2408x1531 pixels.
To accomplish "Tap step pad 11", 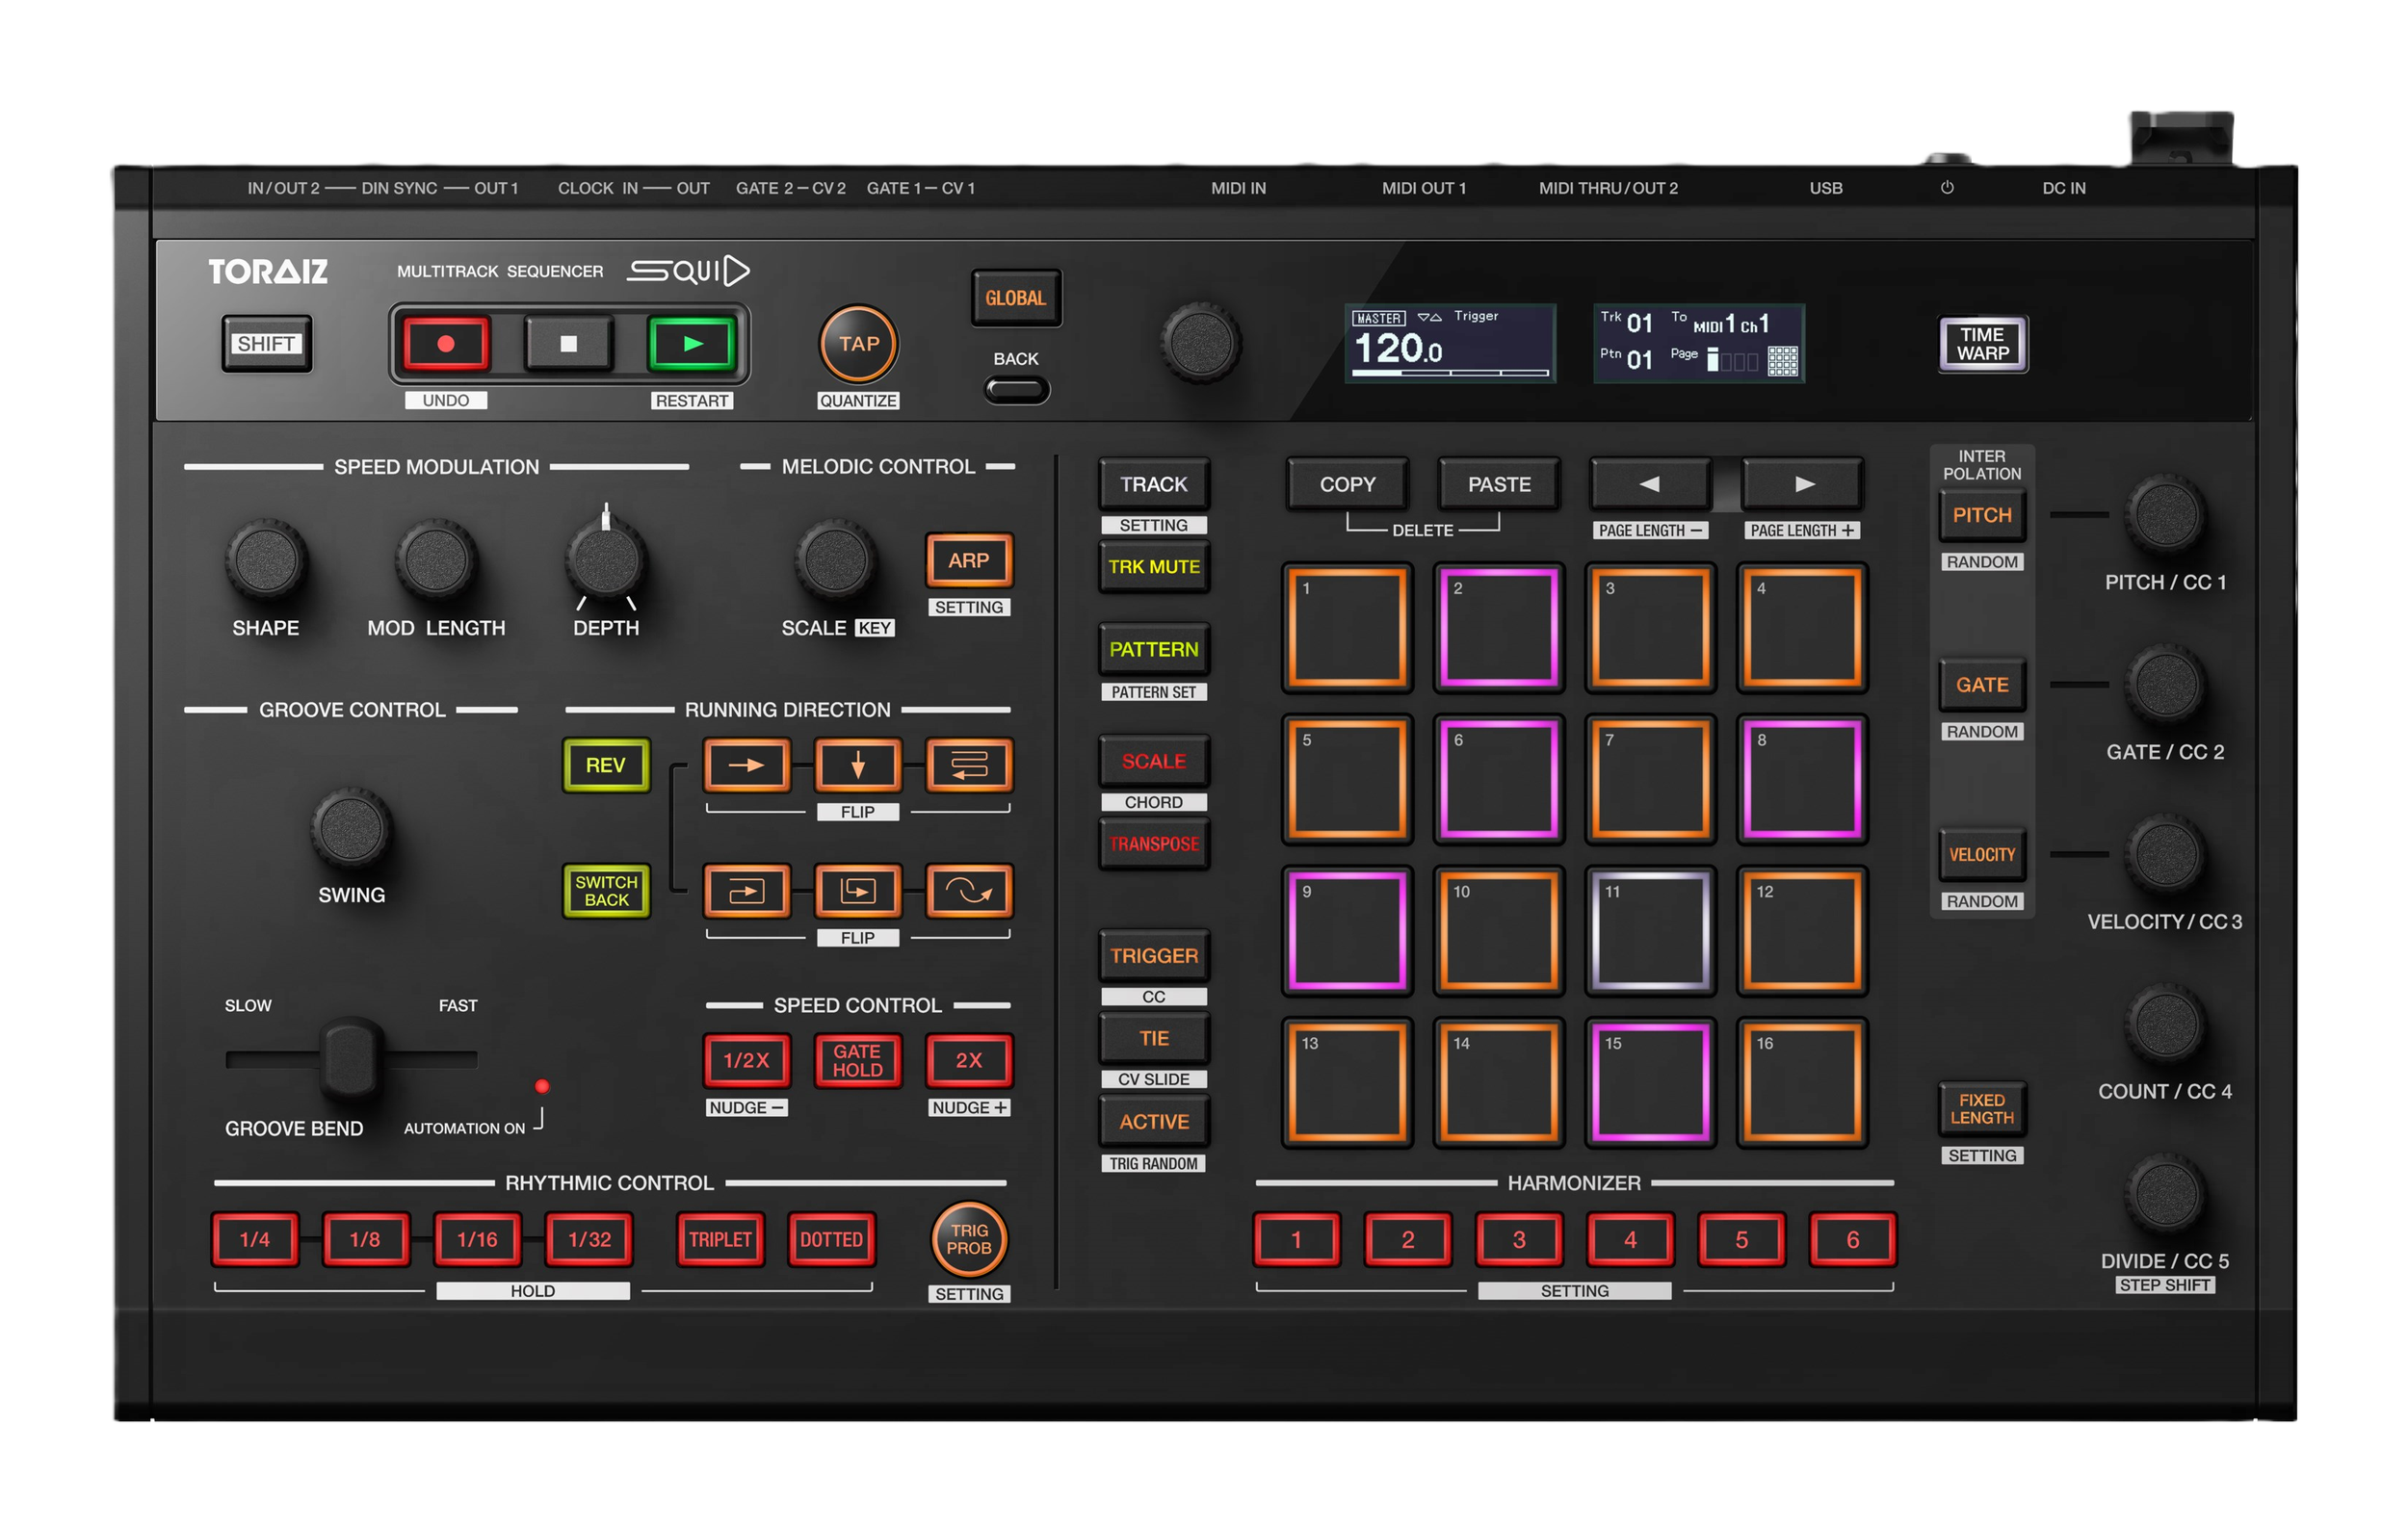I will [1650, 930].
